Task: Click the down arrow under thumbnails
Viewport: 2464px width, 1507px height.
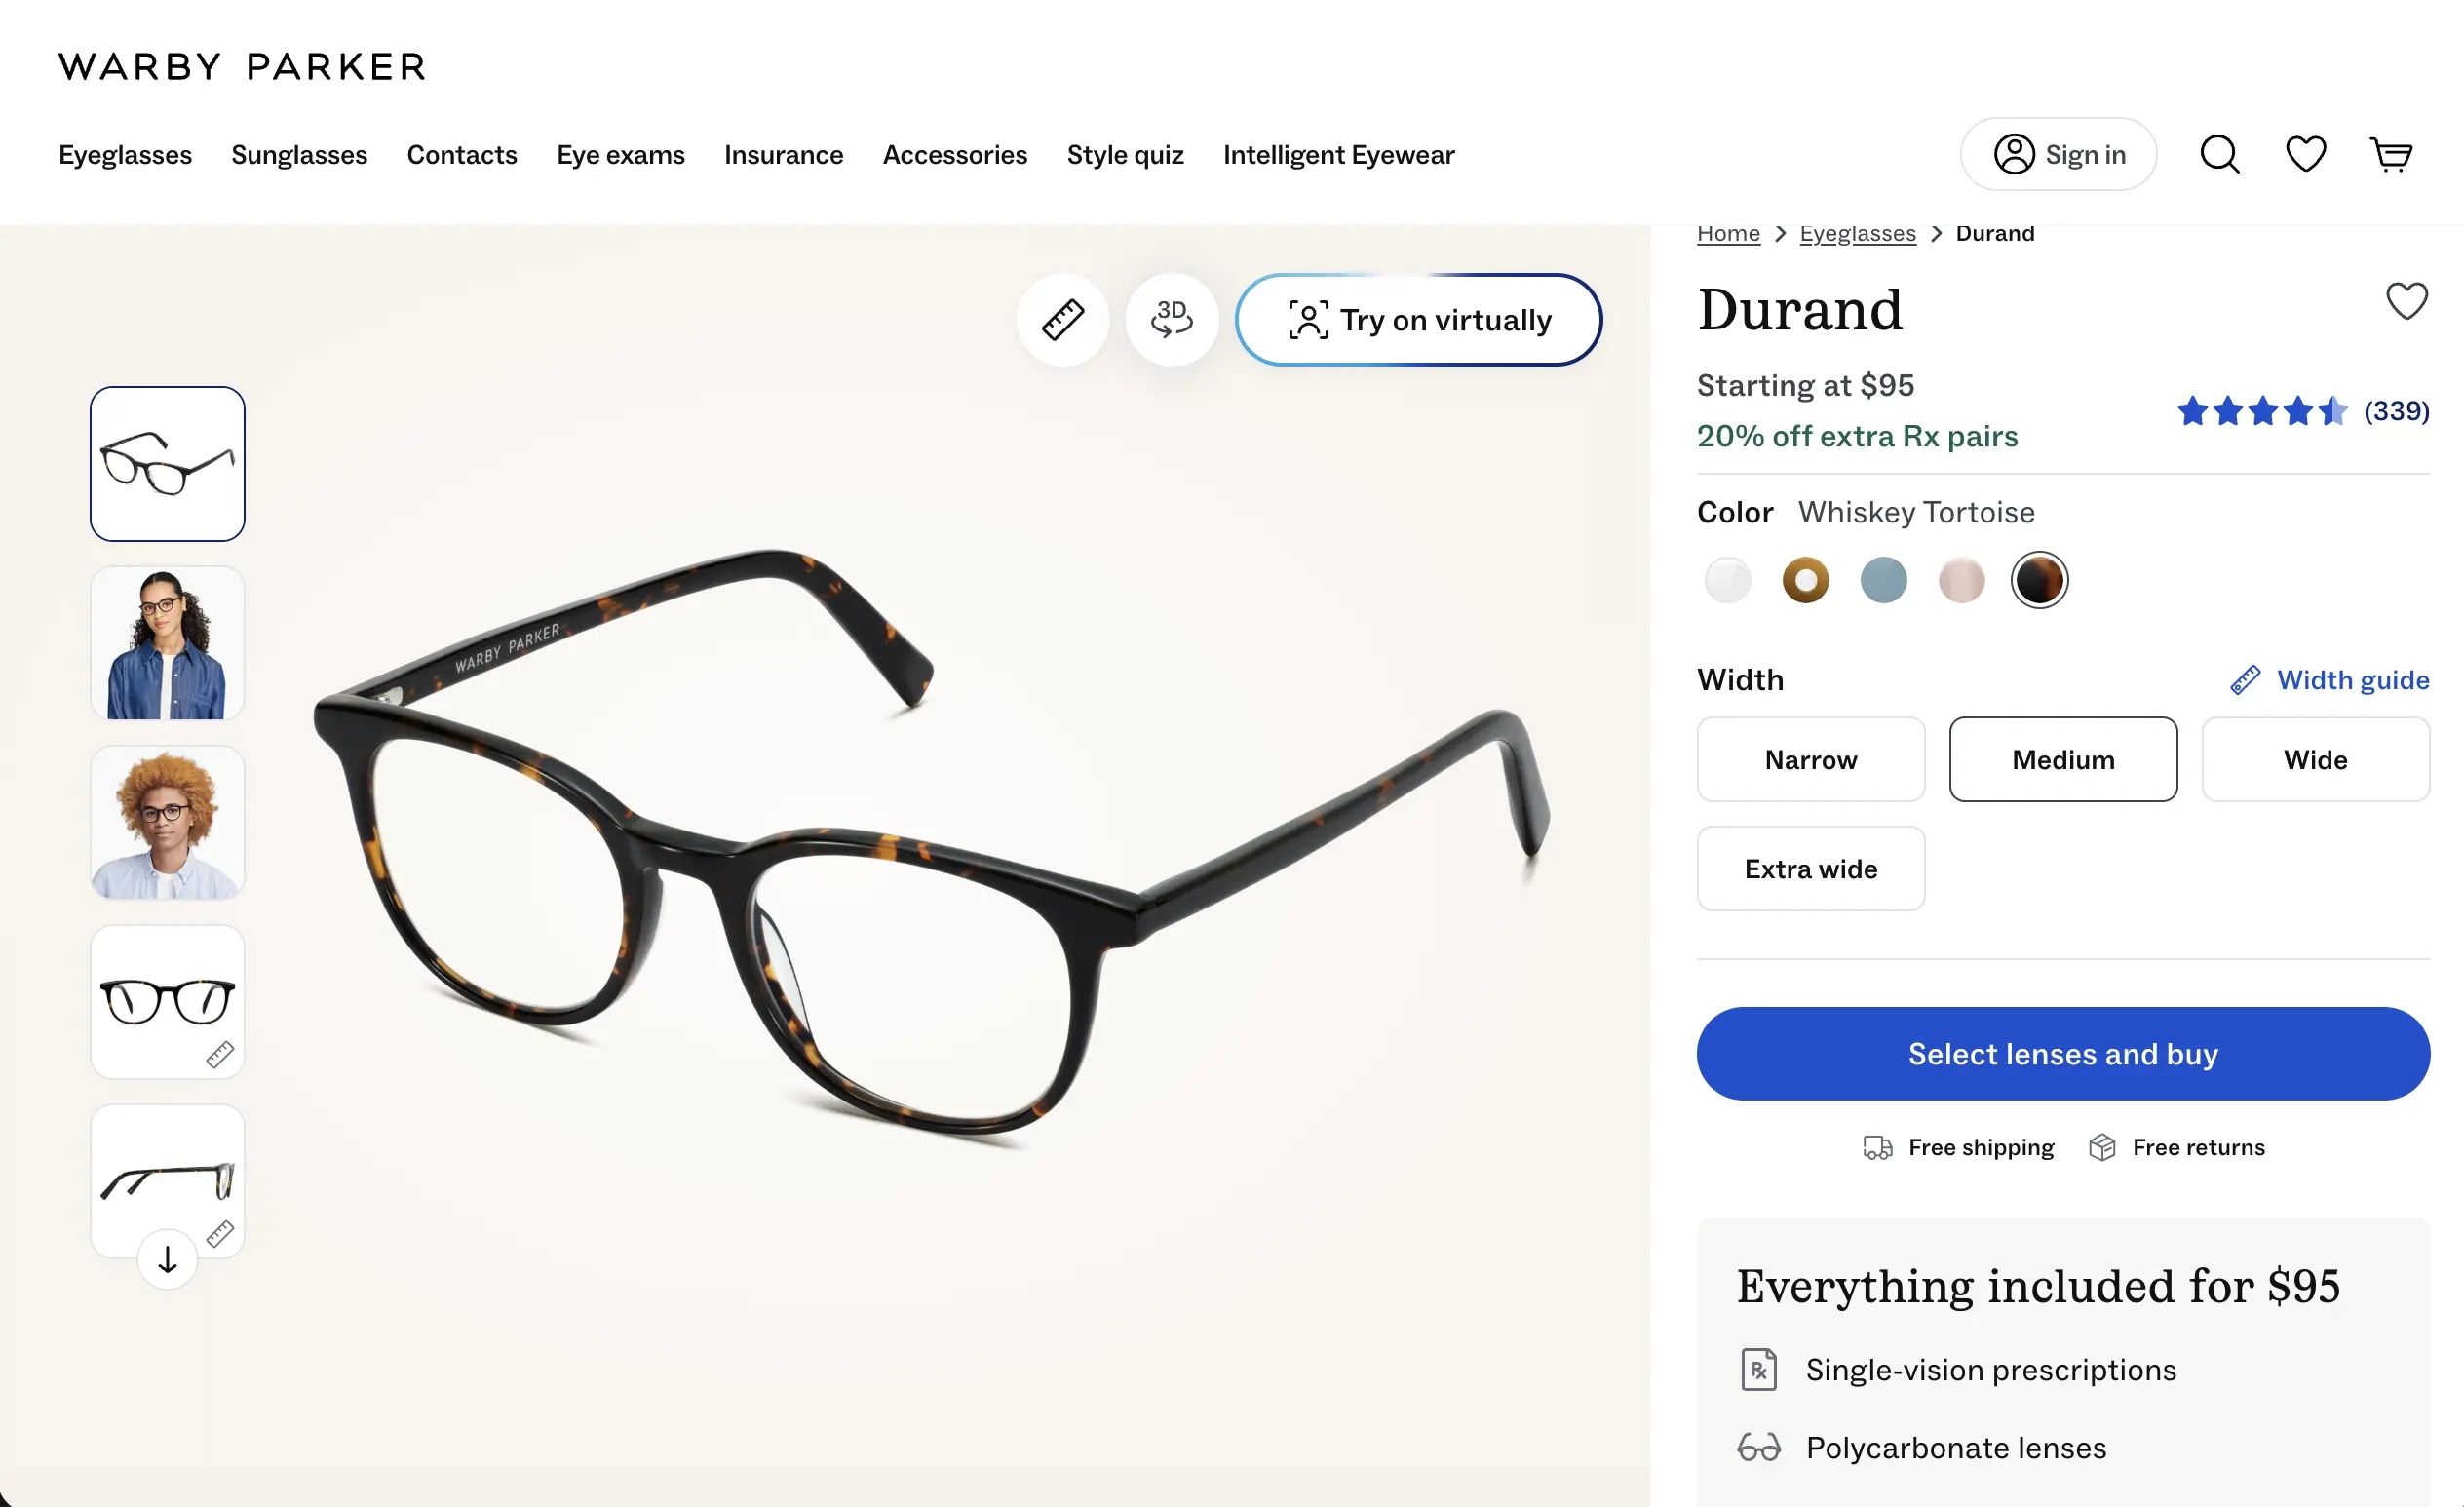Action: 167,1259
